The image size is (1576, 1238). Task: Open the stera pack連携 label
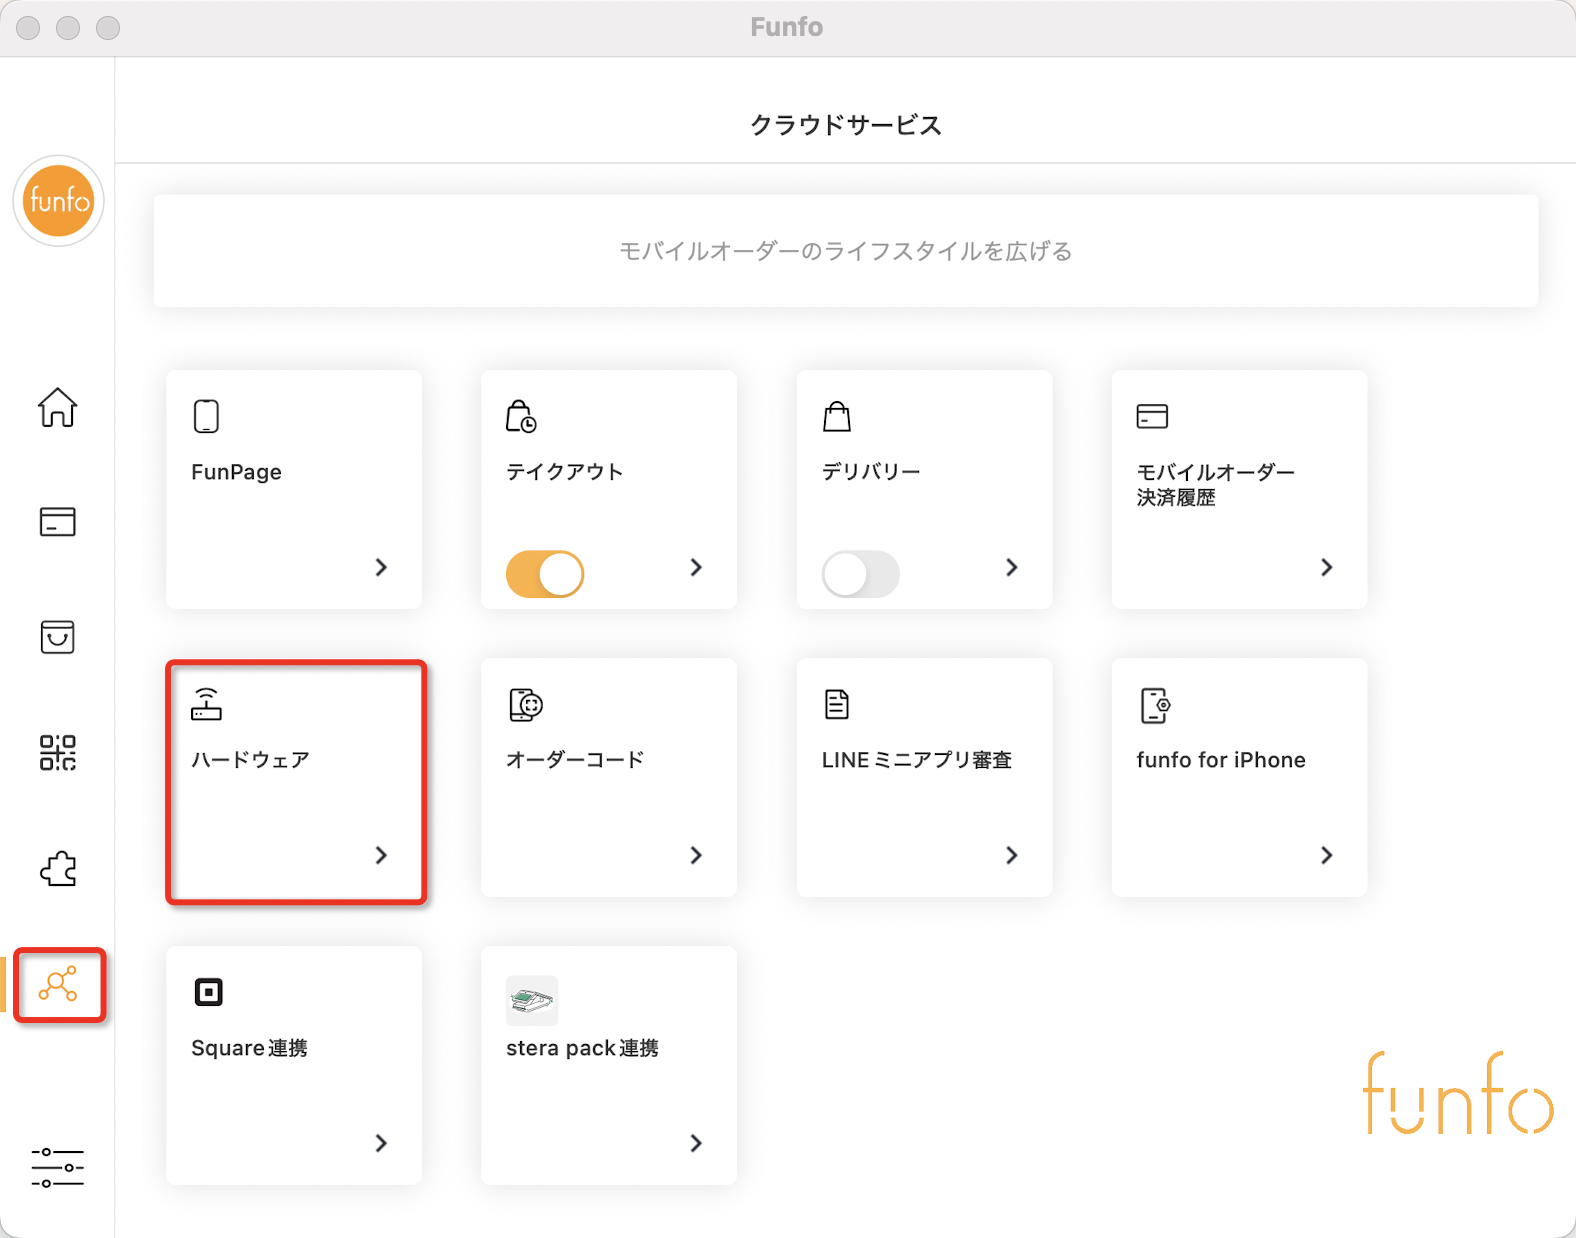click(582, 1048)
